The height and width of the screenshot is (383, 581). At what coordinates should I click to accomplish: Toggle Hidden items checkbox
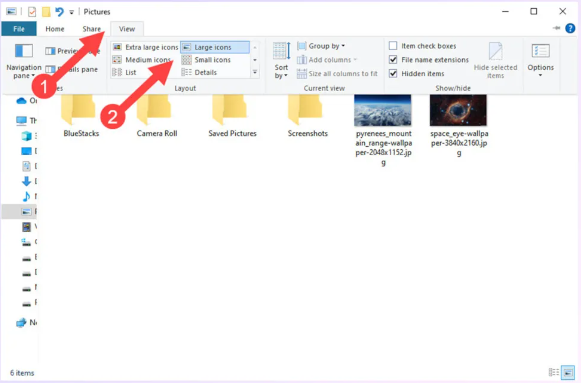pos(393,73)
